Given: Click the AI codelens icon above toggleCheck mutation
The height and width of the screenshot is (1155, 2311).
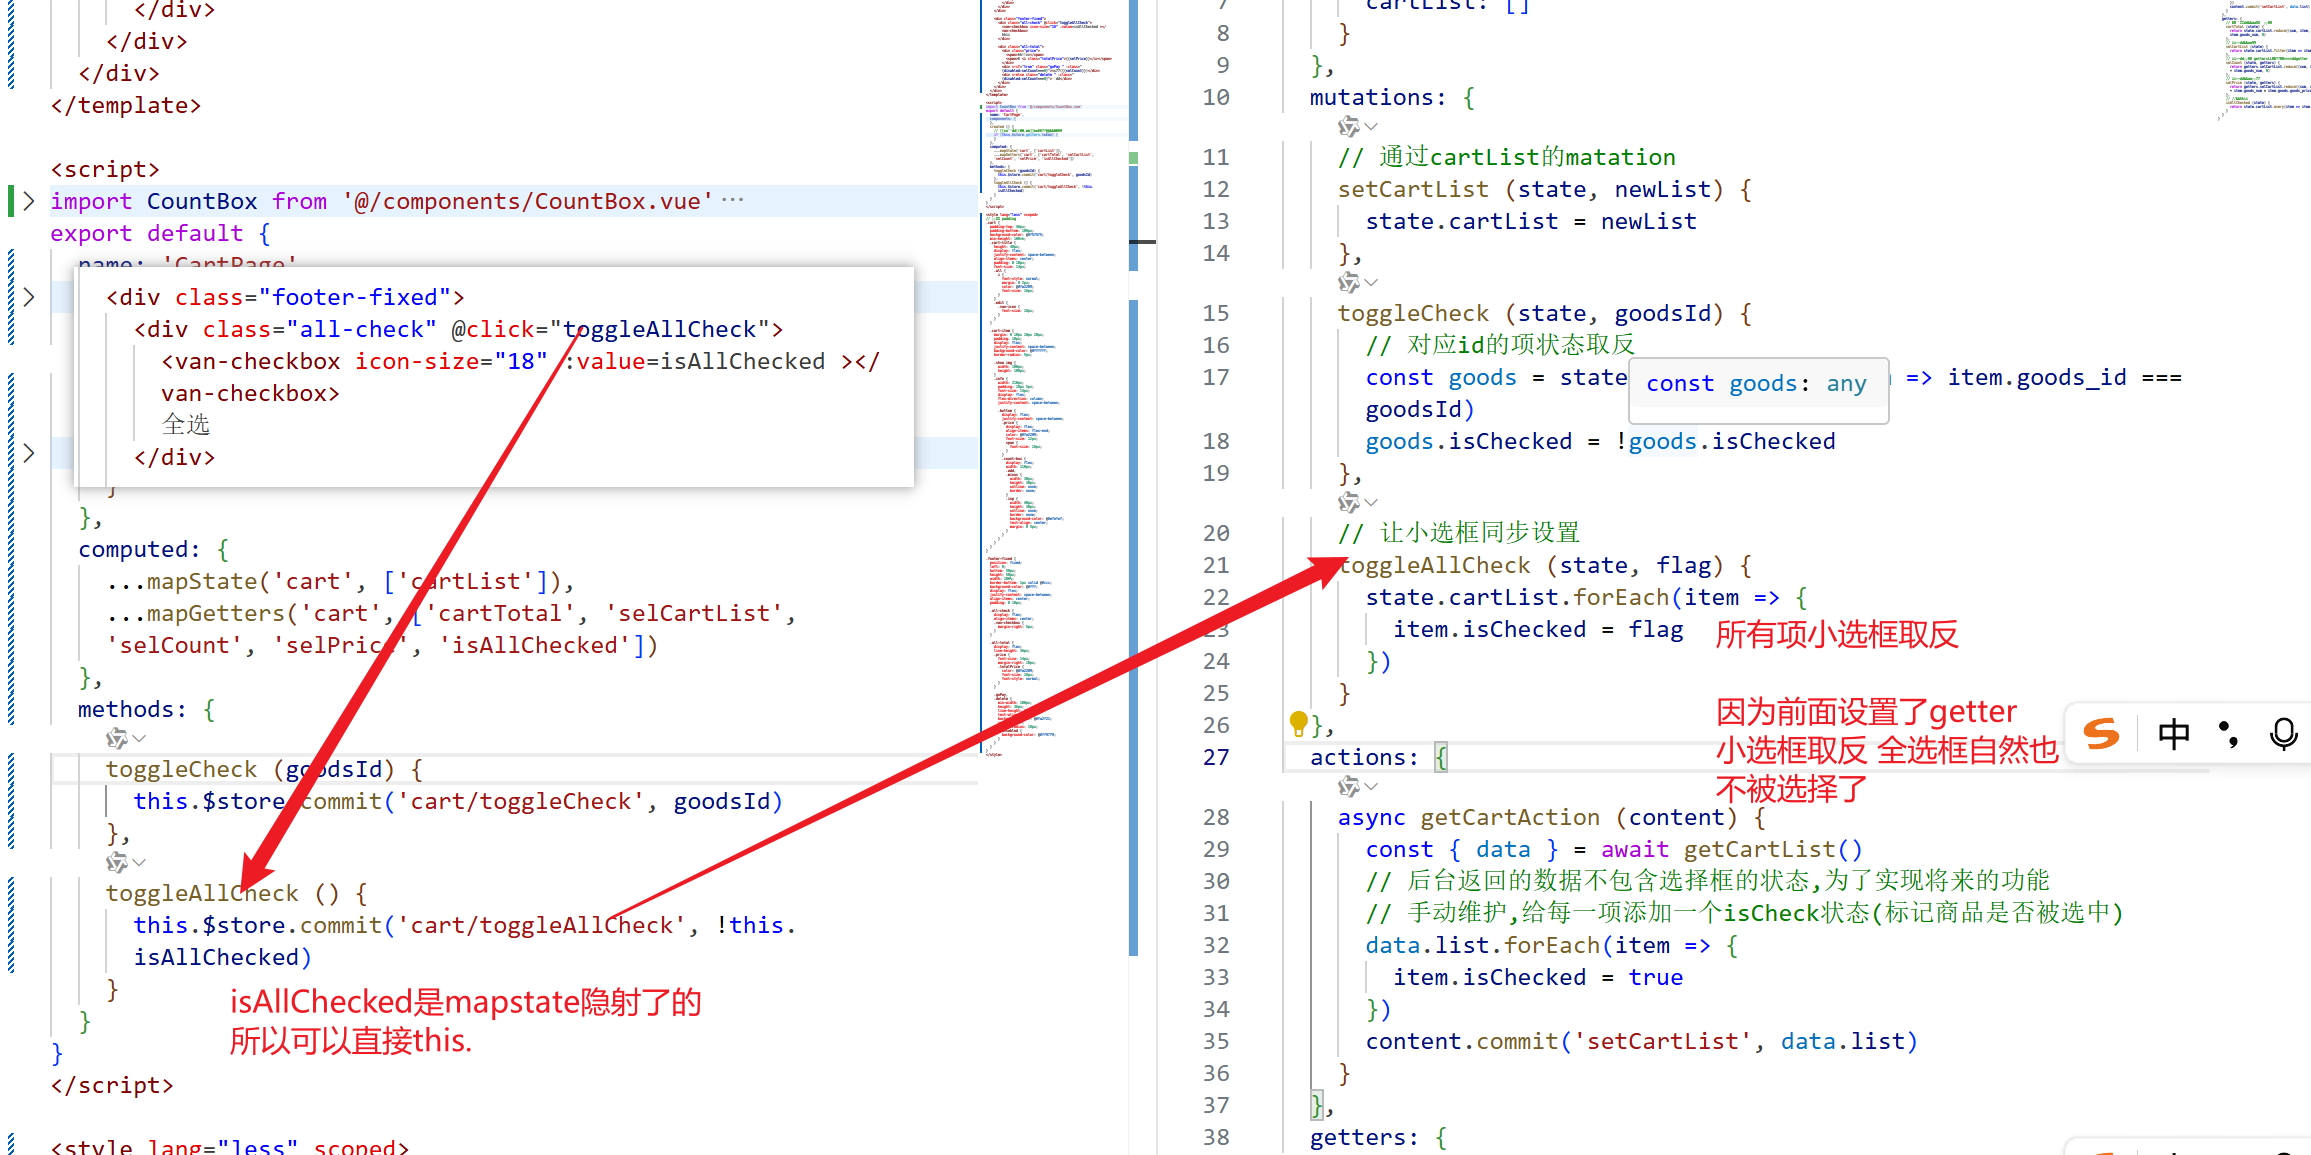Looking at the screenshot, I should tap(1348, 283).
